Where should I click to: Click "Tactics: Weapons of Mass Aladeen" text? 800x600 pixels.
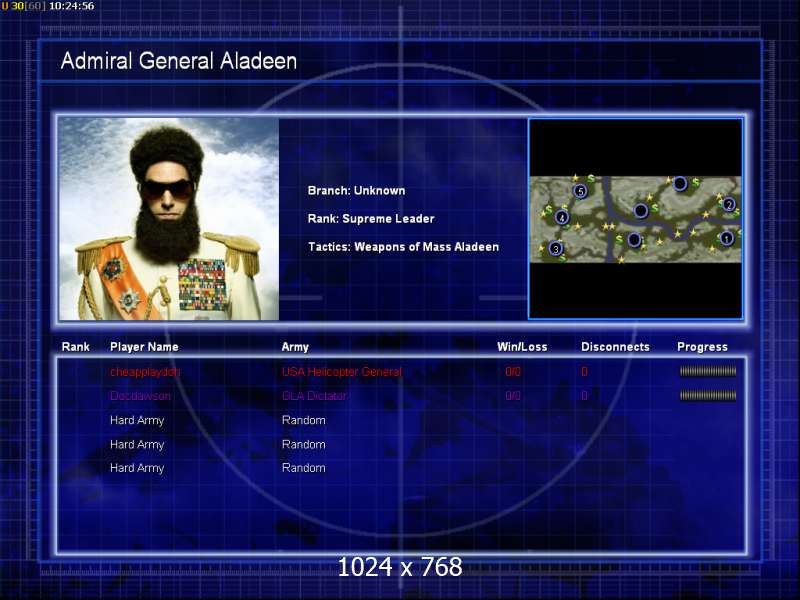(404, 247)
